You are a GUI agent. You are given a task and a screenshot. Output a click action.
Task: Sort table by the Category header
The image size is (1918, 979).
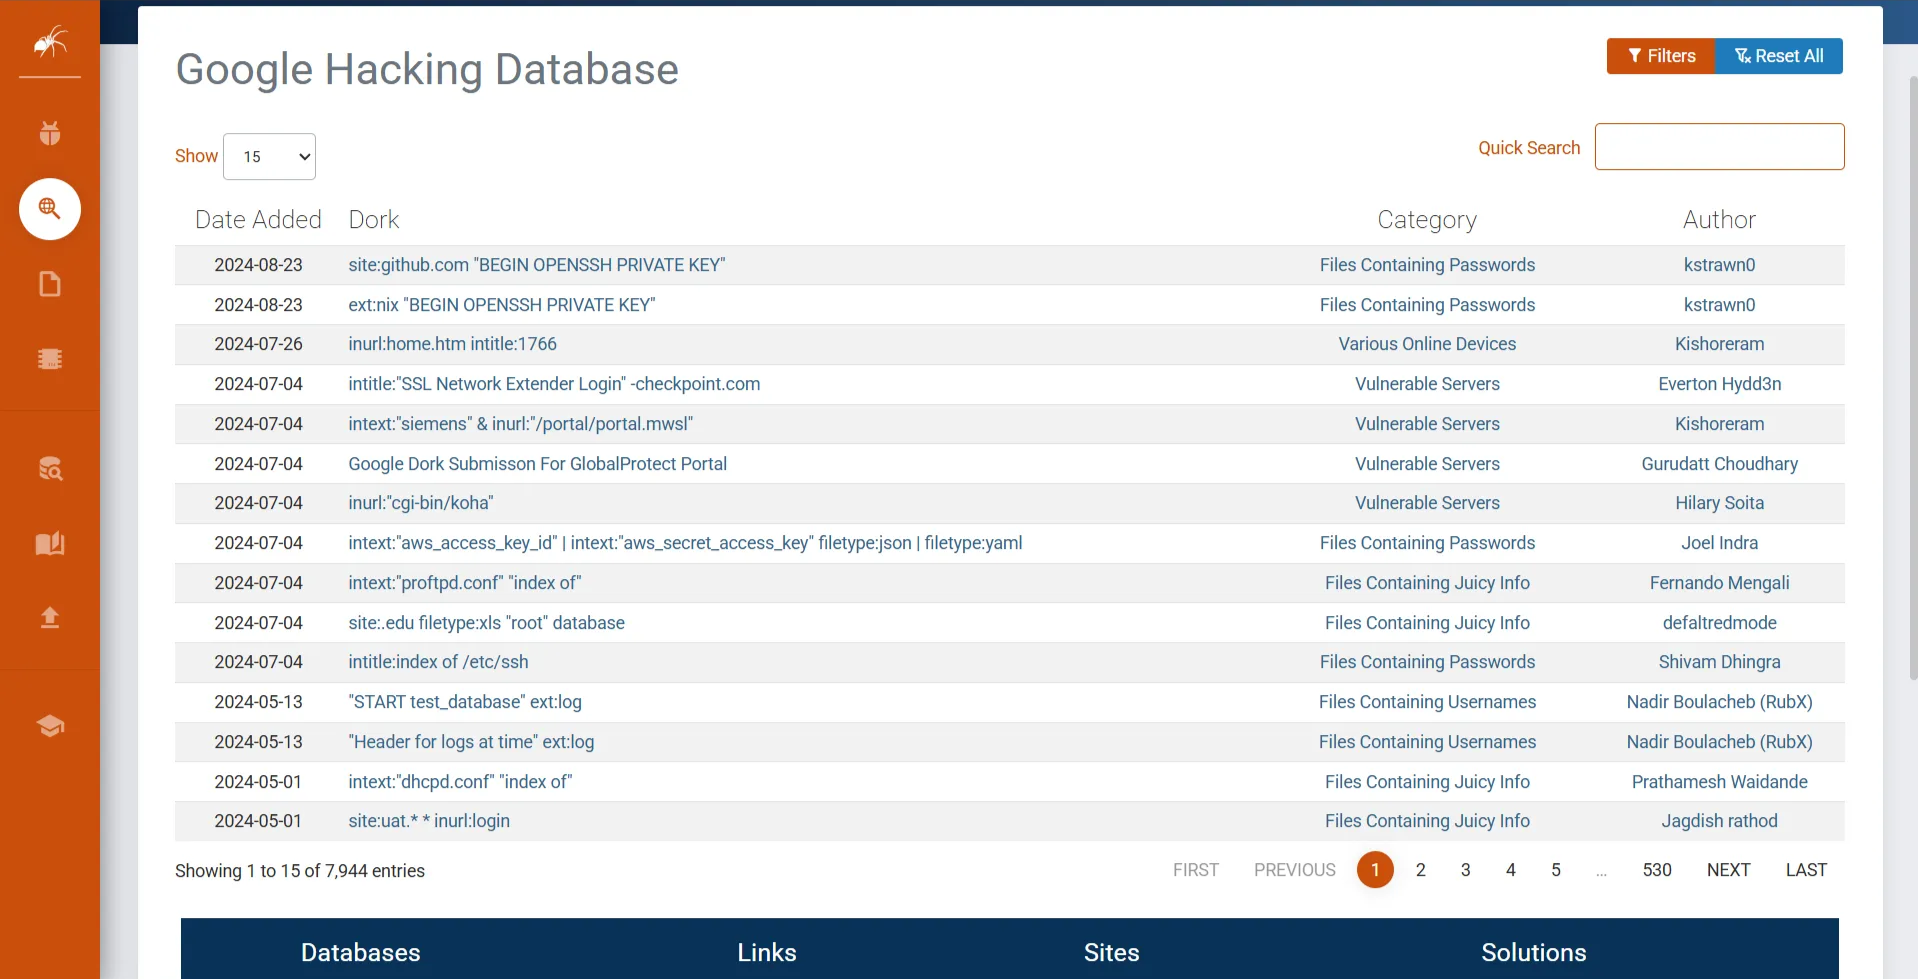pyautogui.click(x=1426, y=220)
